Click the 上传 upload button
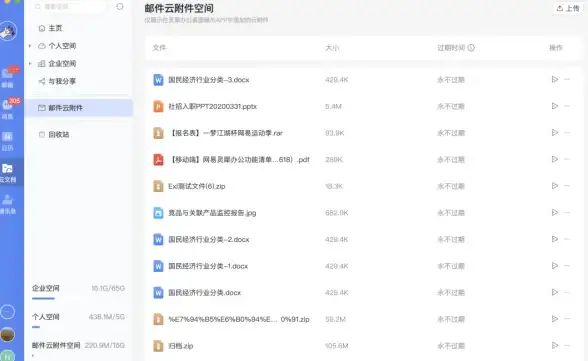This screenshot has width=588, height=361. [x=568, y=8]
